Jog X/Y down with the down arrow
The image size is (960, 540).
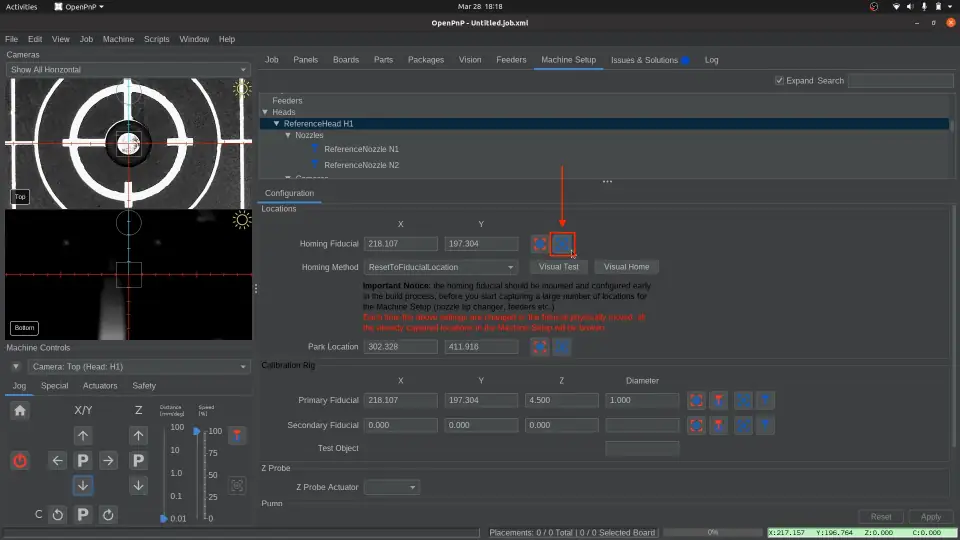[83, 485]
